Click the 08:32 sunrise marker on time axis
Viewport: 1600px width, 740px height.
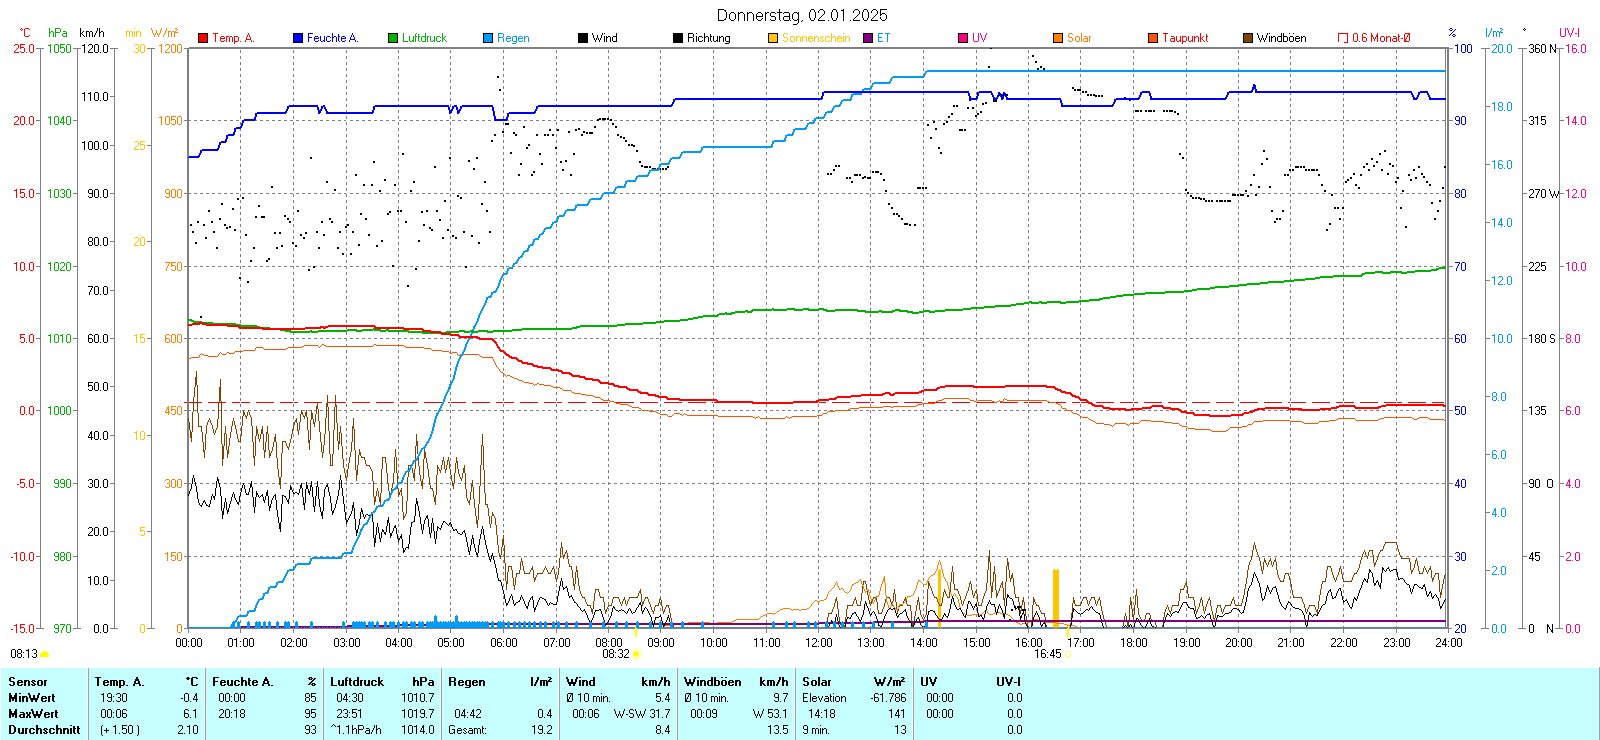(x=616, y=654)
